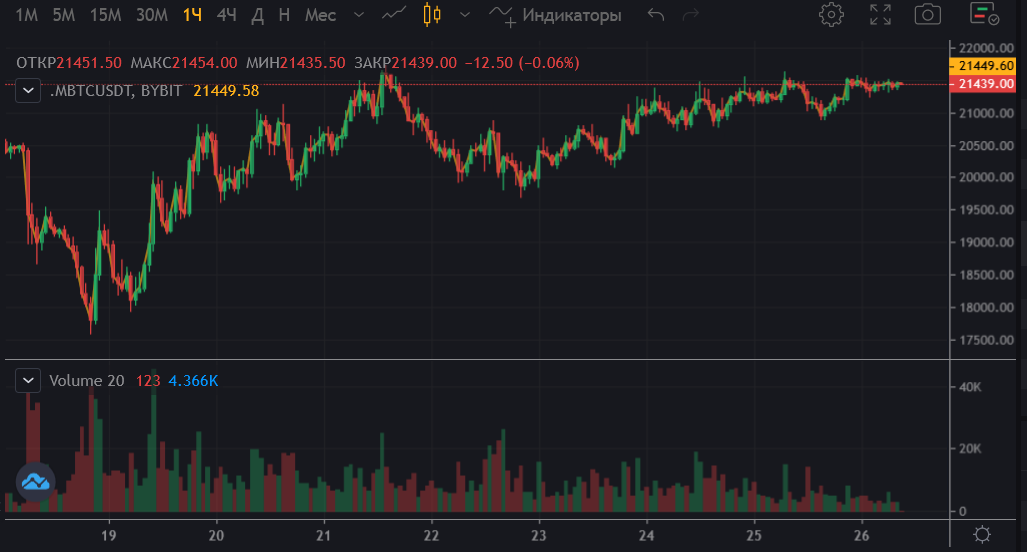Screen dimensions: 1027x552
Task: Enter fullscreen chart mode
Action: coord(880,15)
